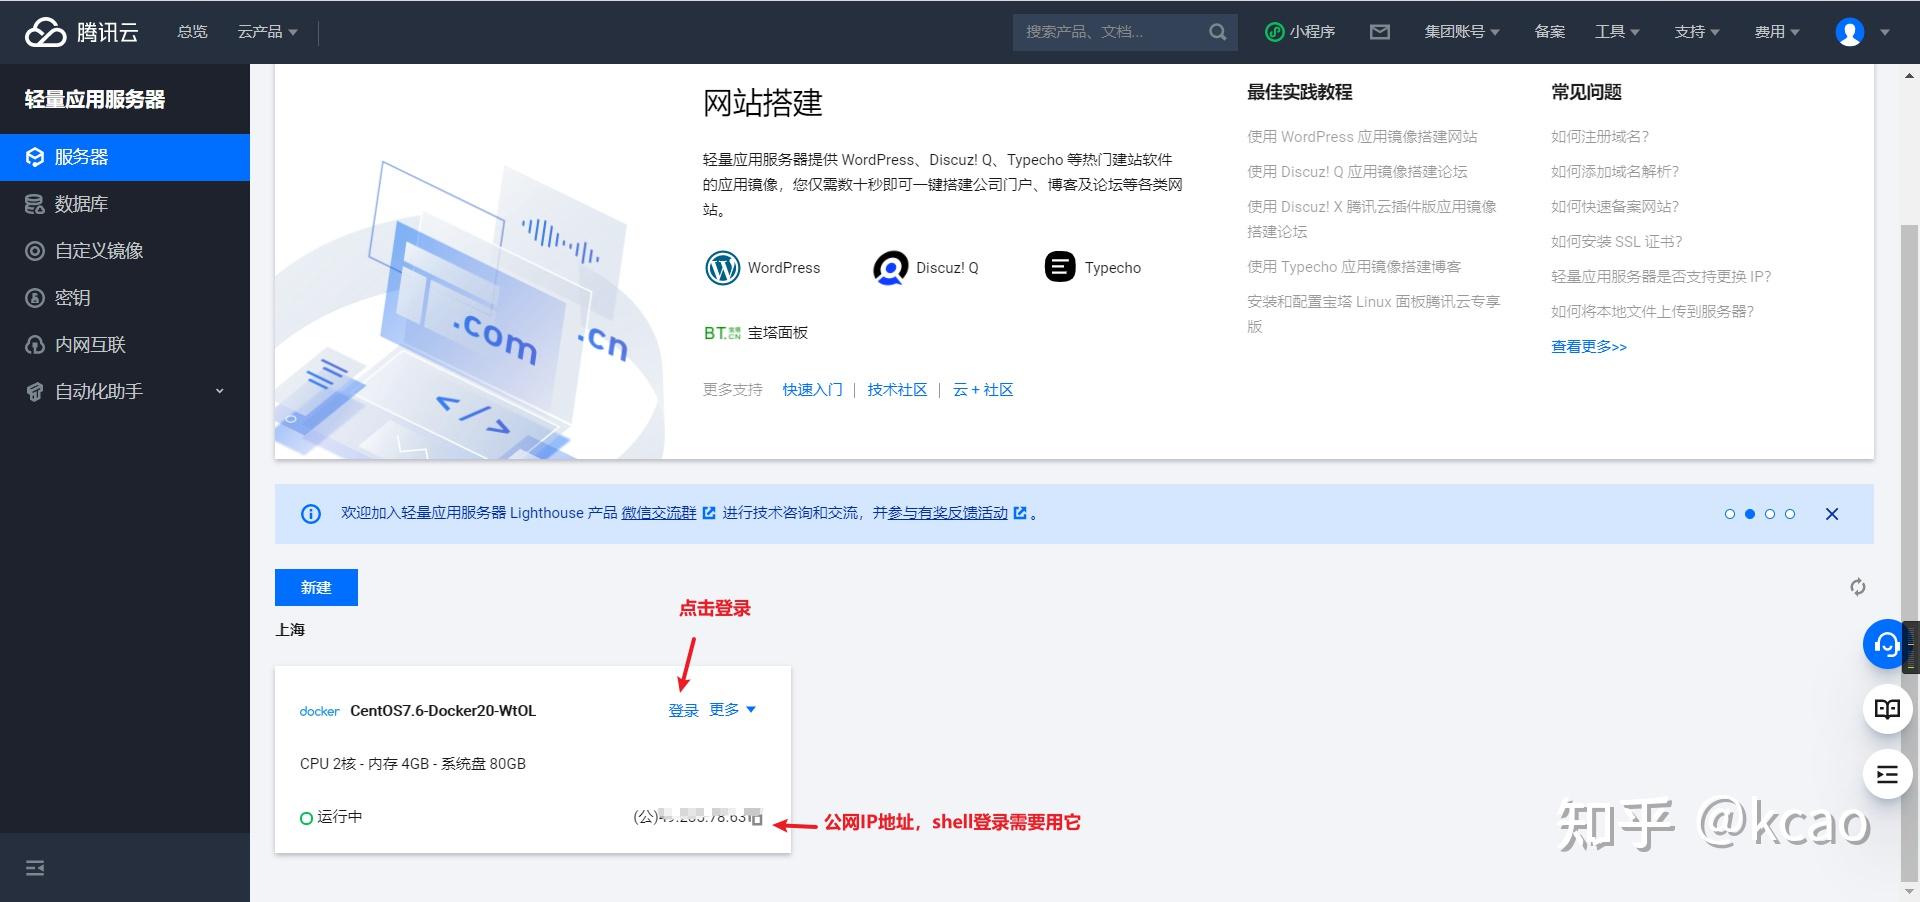The height and width of the screenshot is (902, 1920).
Task: Open the documentation book floating button
Action: (x=1887, y=709)
